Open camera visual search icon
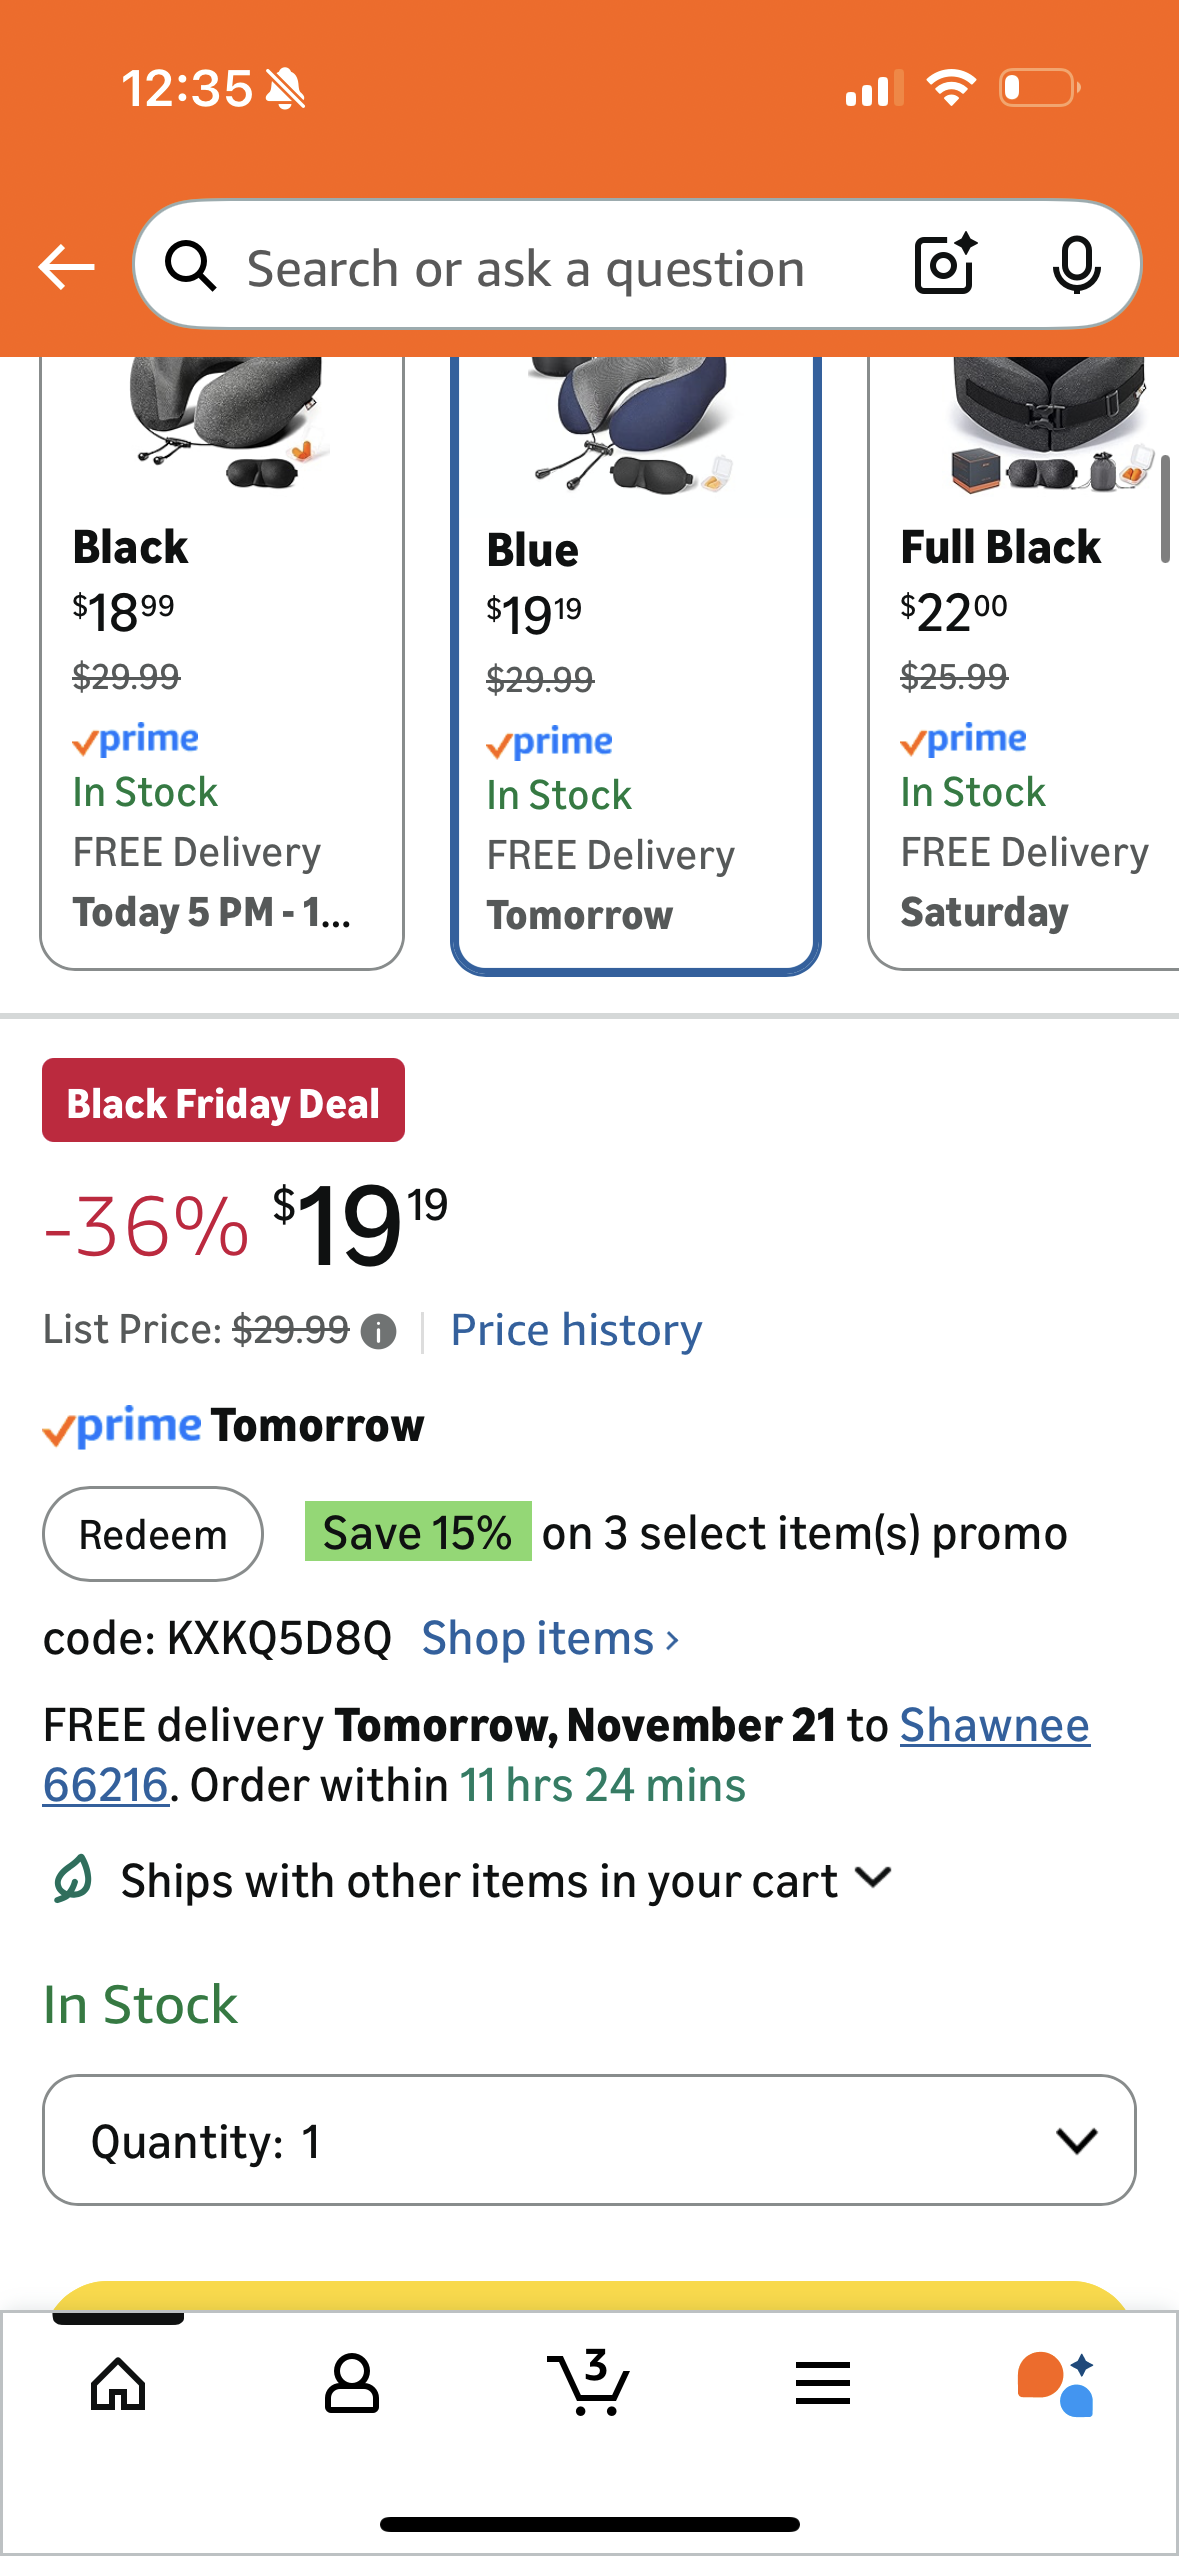 (944, 265)
